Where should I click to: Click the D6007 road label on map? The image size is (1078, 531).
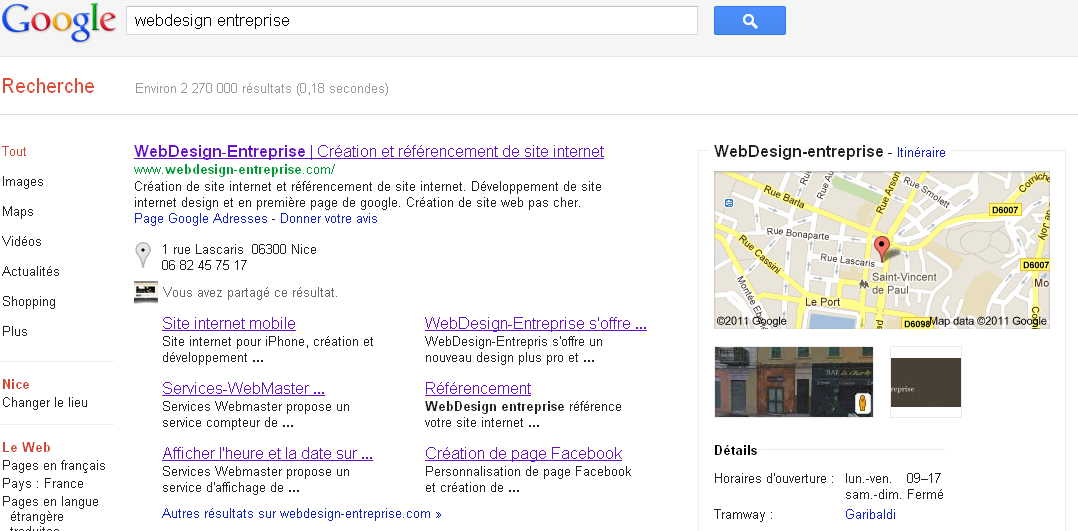1006,209
